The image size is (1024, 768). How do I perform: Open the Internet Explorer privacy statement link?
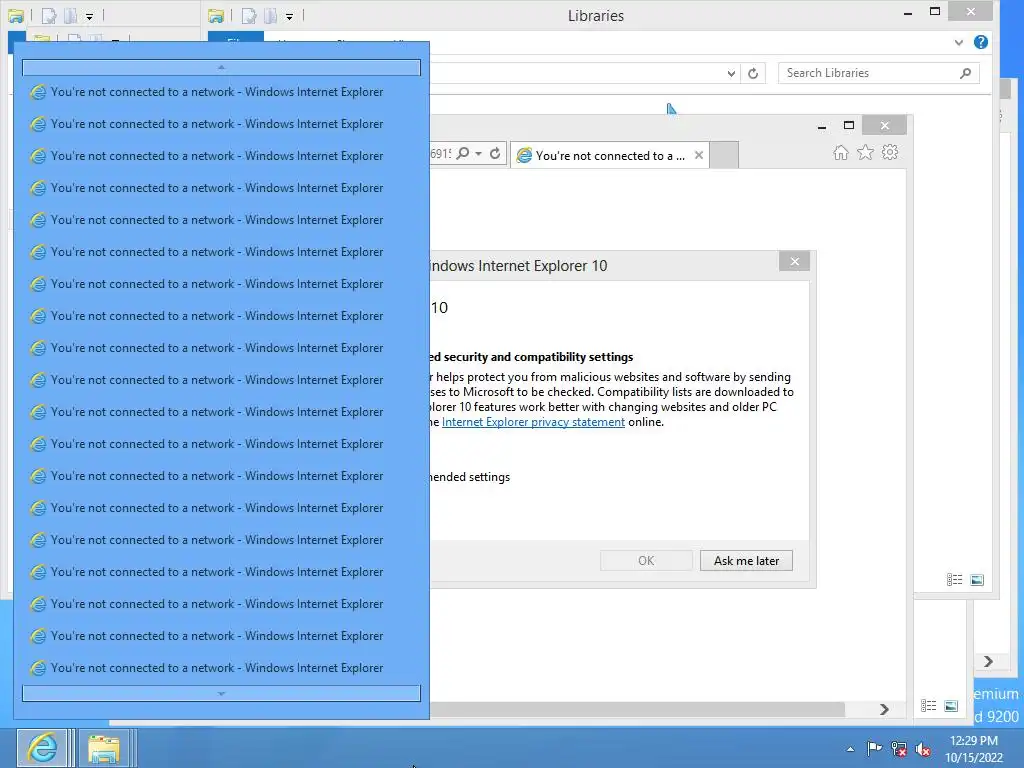(x=533, y=422)
